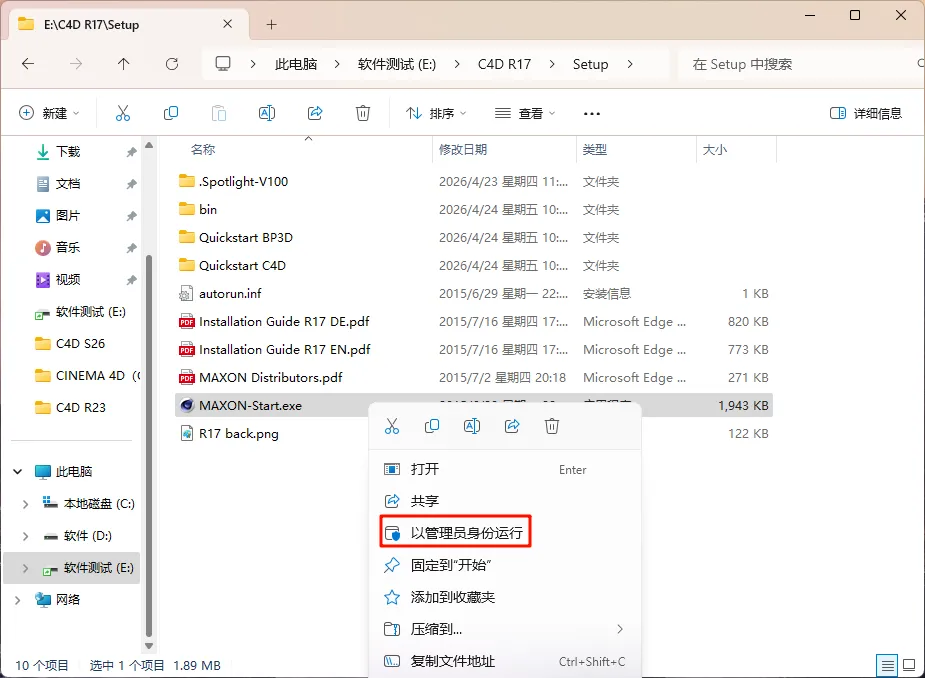Click the Share icon in the main toolbar
This screenshot has height=678, width=925.
315,113
